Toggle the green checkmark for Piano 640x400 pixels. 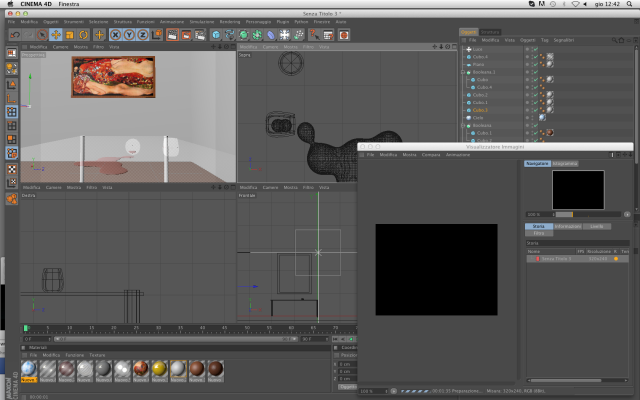pos(536,64)
